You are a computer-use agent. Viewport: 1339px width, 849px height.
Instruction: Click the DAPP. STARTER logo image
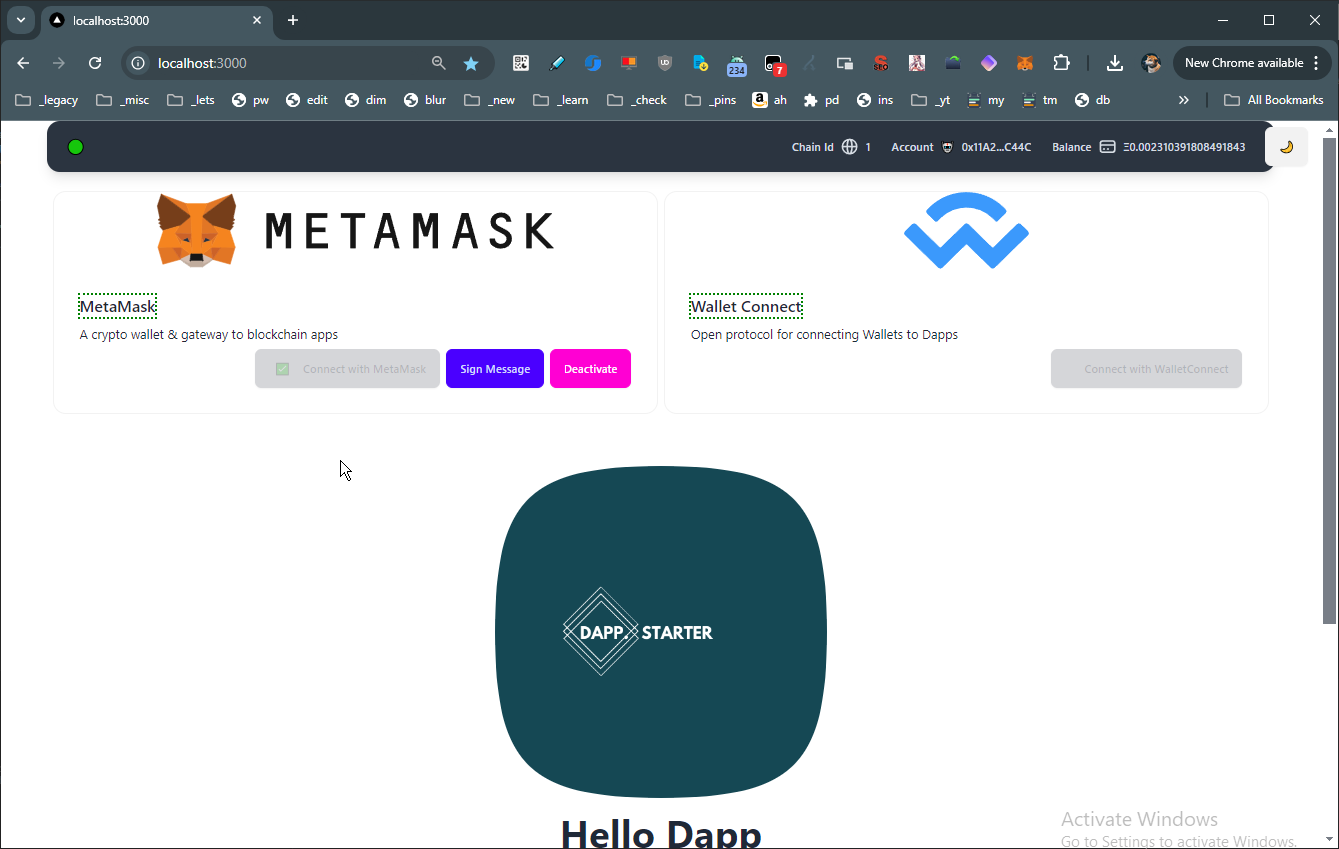(x=661, y=632)
